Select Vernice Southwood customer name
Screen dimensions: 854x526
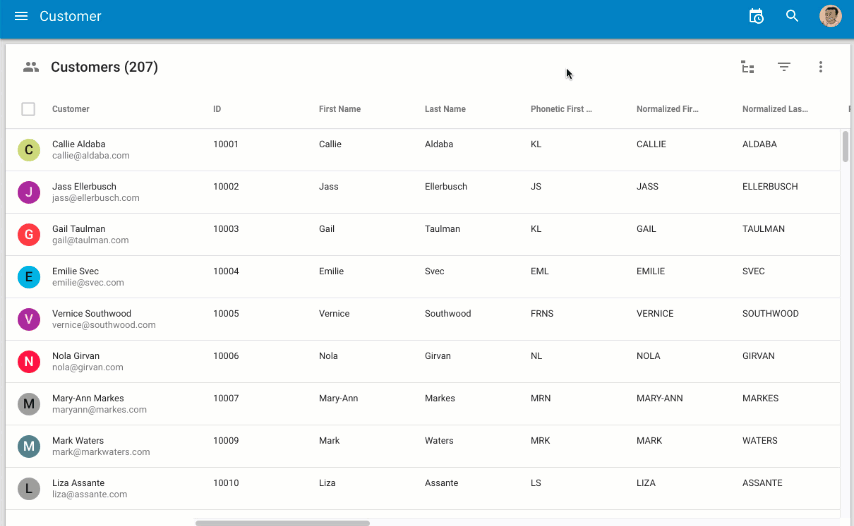click(92, 313)
